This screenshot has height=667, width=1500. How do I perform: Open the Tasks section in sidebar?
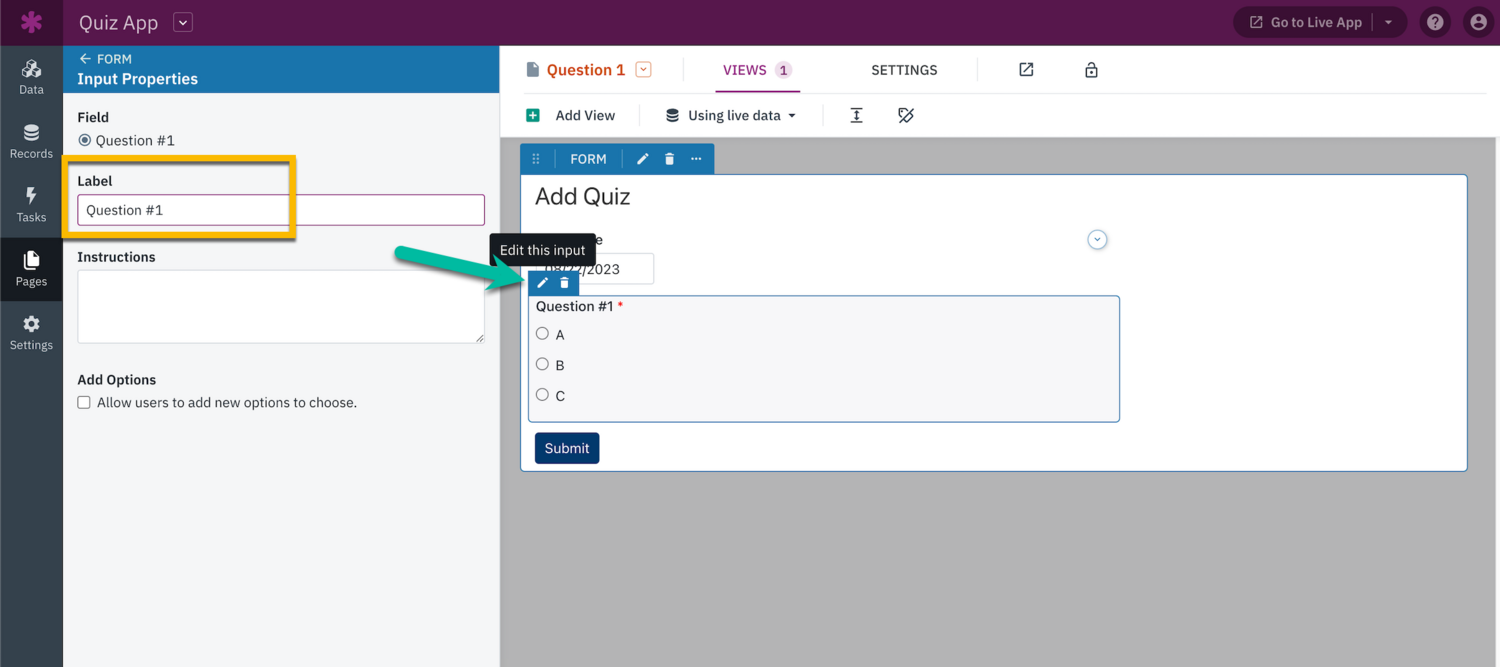click(31, 205)
